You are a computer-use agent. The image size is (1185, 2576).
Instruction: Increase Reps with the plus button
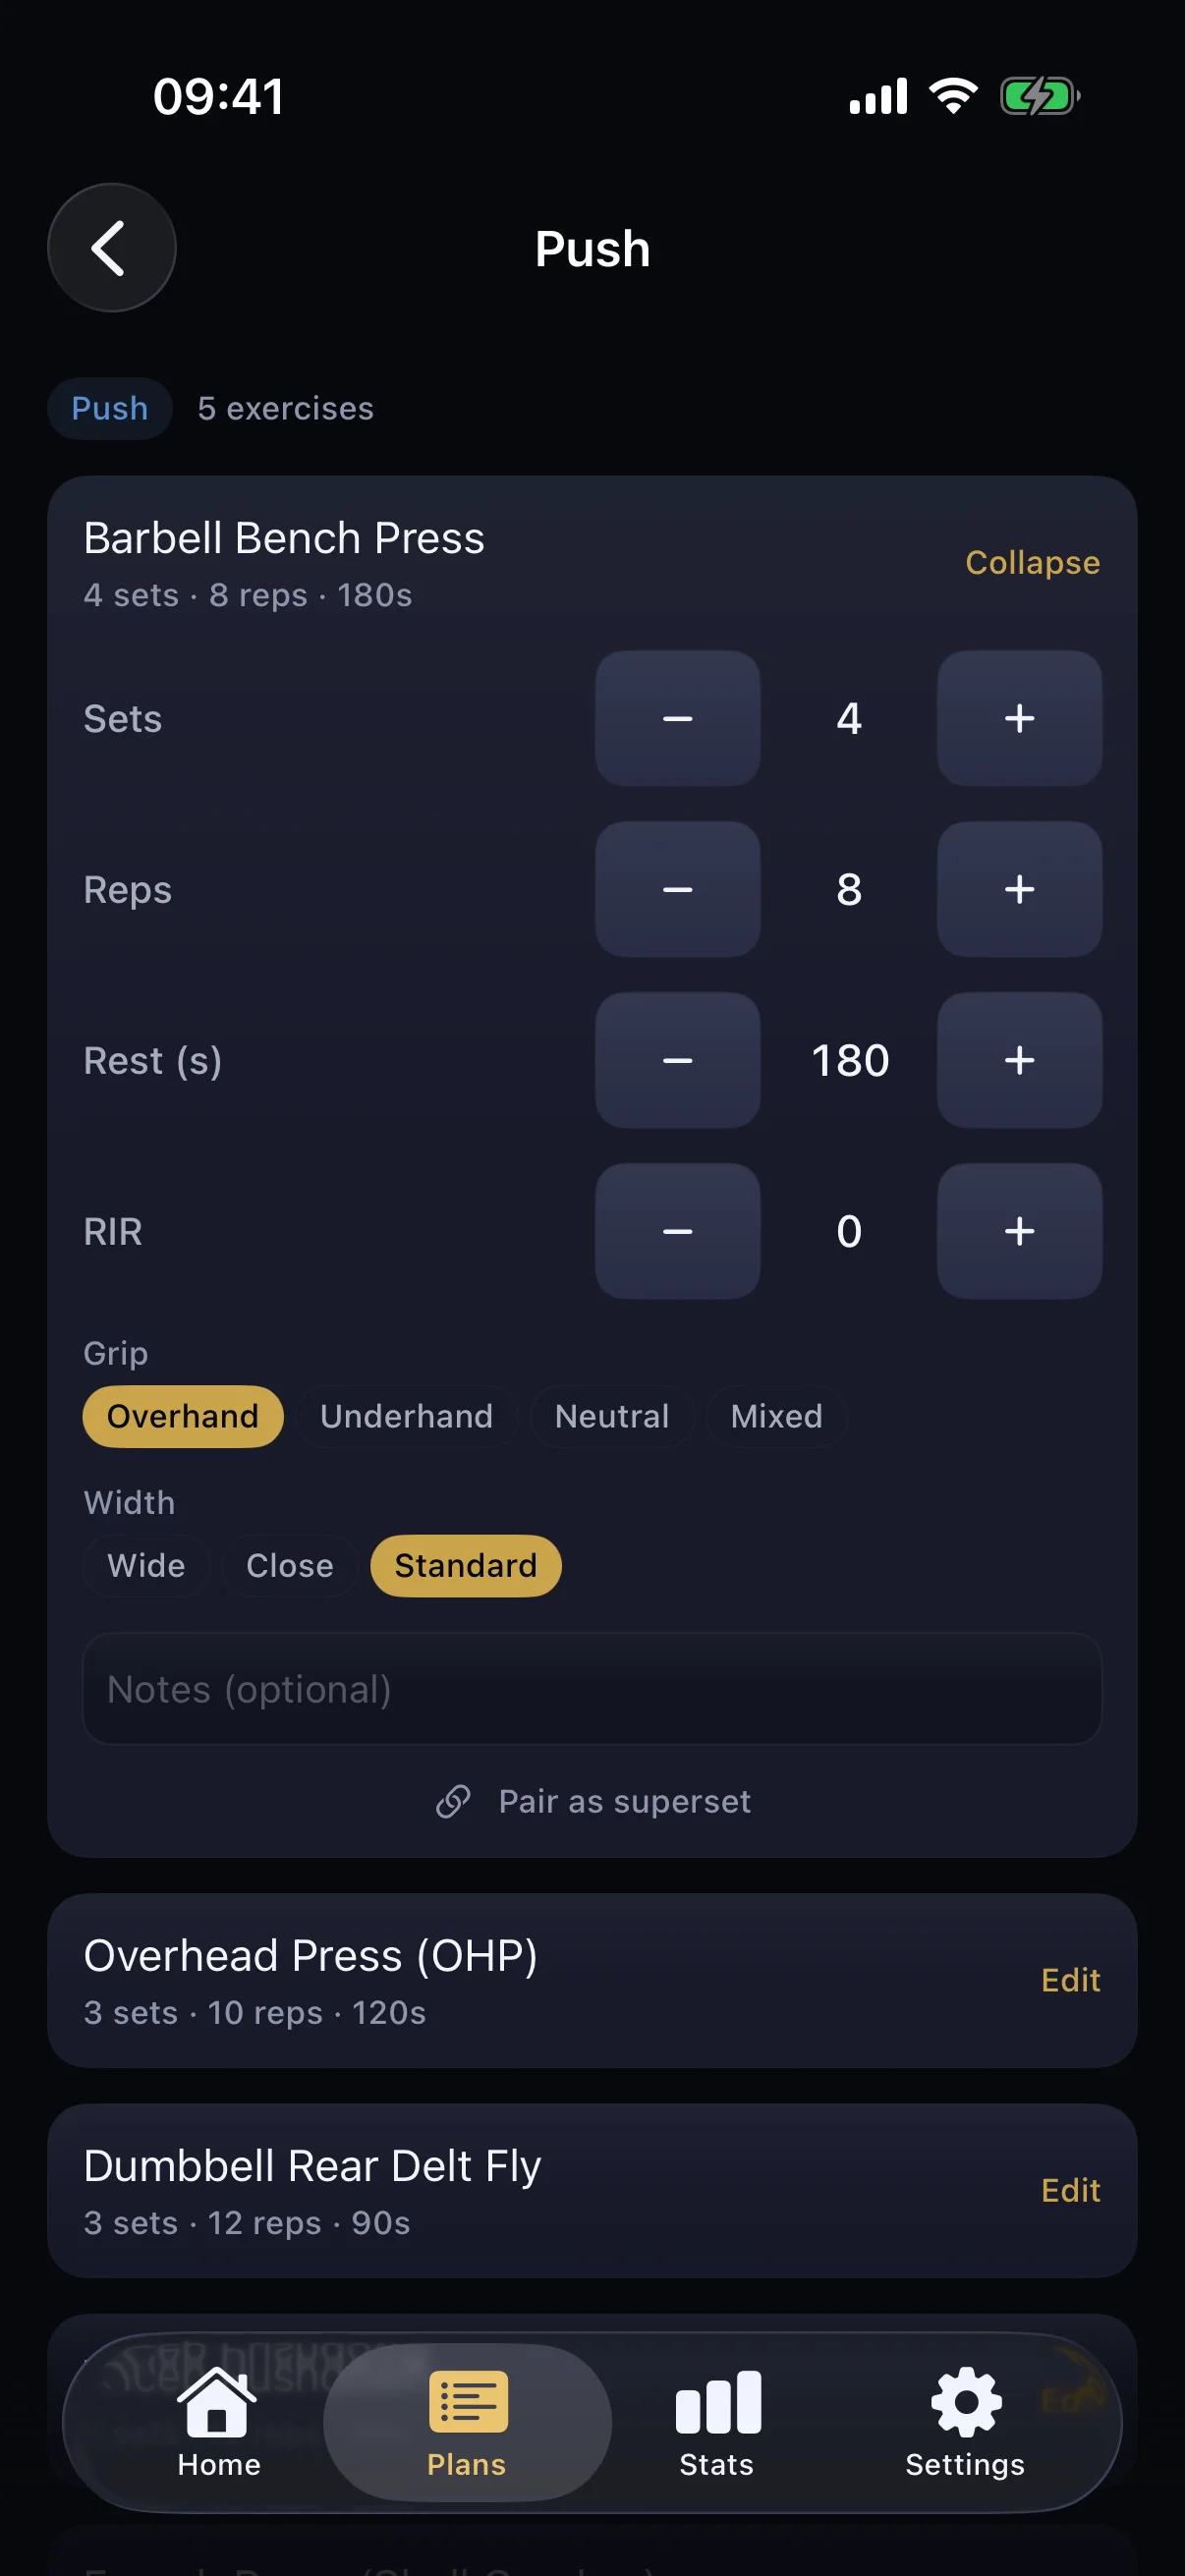[x=1018, y=889]
